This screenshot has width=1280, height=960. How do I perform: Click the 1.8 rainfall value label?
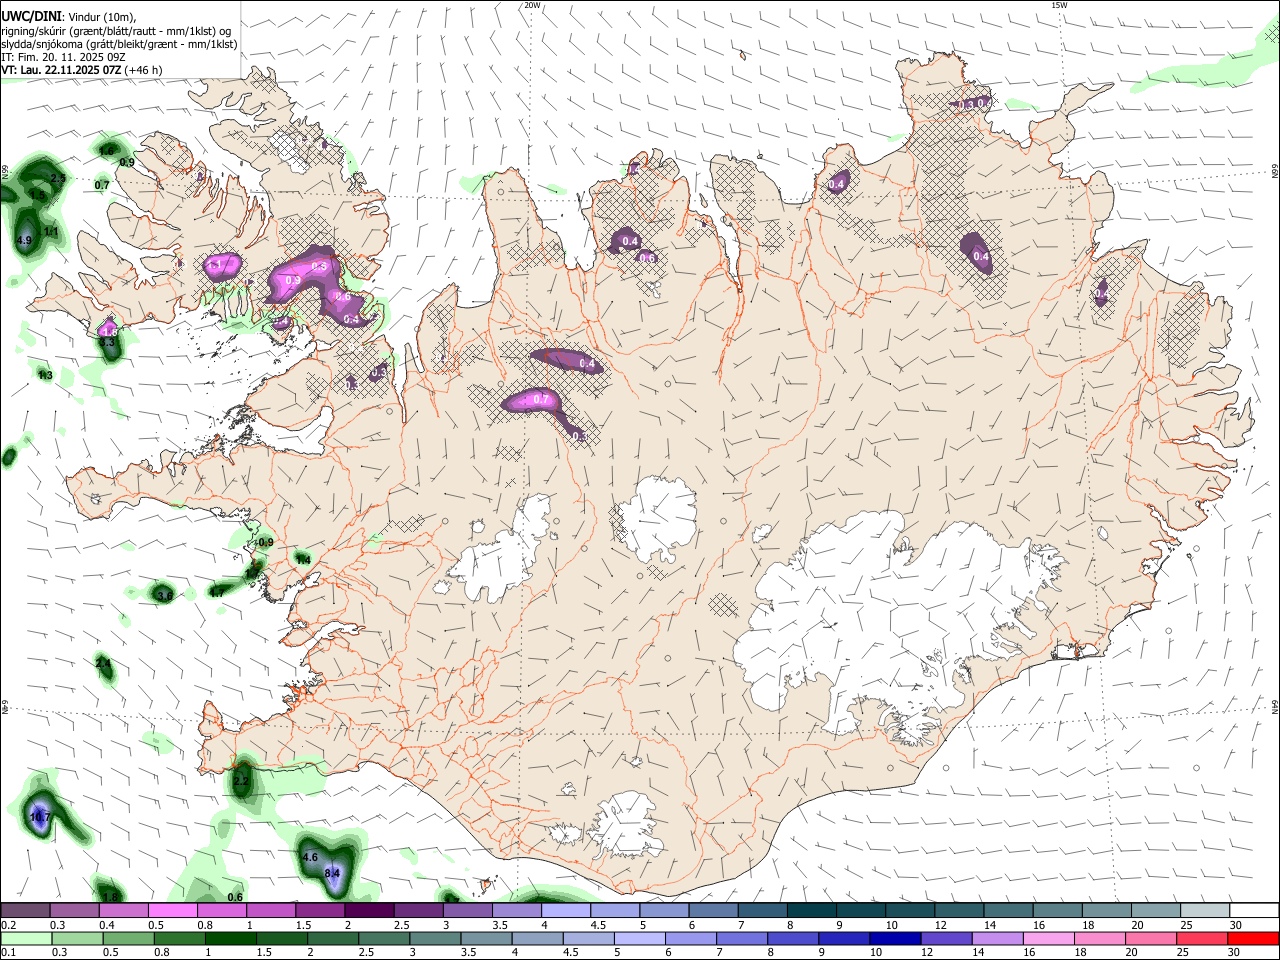[x=110, y=897]
